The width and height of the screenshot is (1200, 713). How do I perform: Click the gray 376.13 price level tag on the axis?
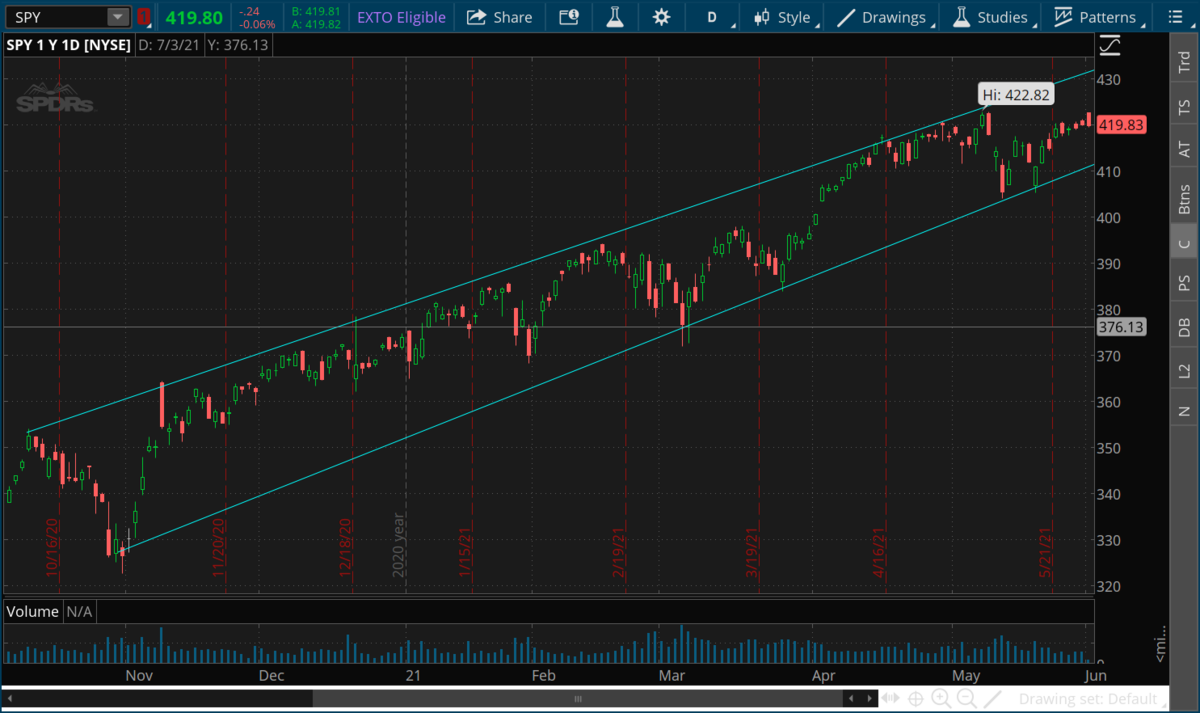1120,326
